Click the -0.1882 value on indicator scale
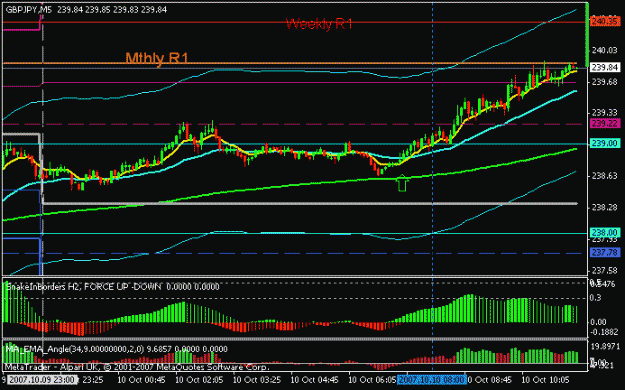Screen dimensions: 625x390 coord(605,332)
